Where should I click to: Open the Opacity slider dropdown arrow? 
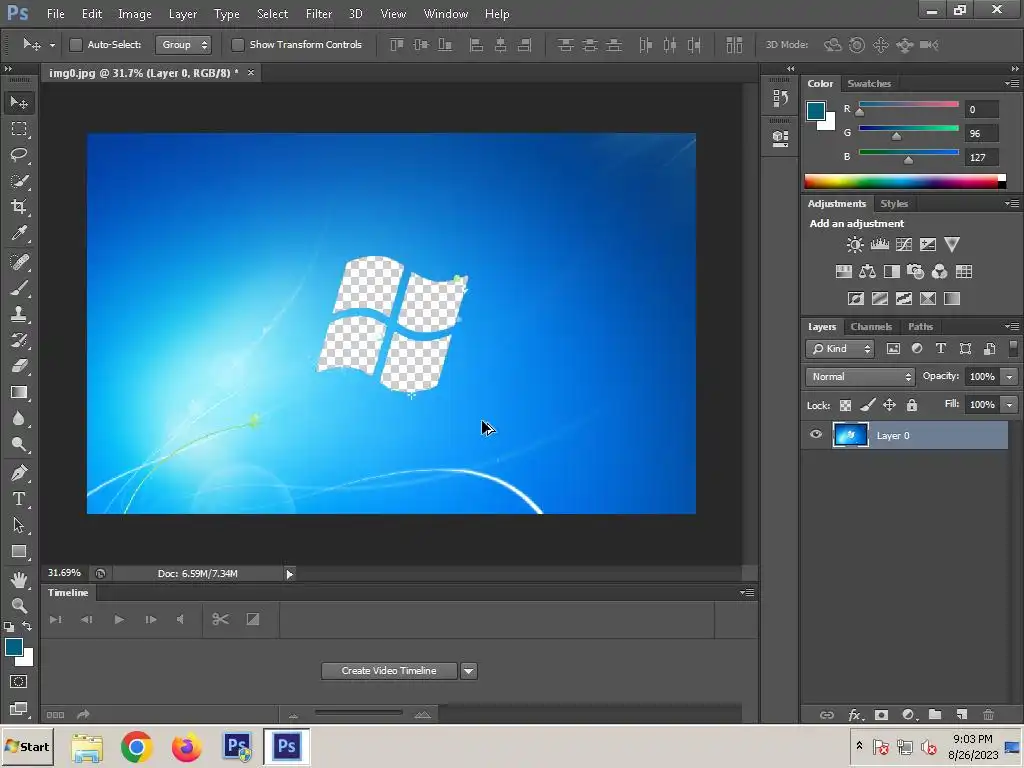(1009, 377)
